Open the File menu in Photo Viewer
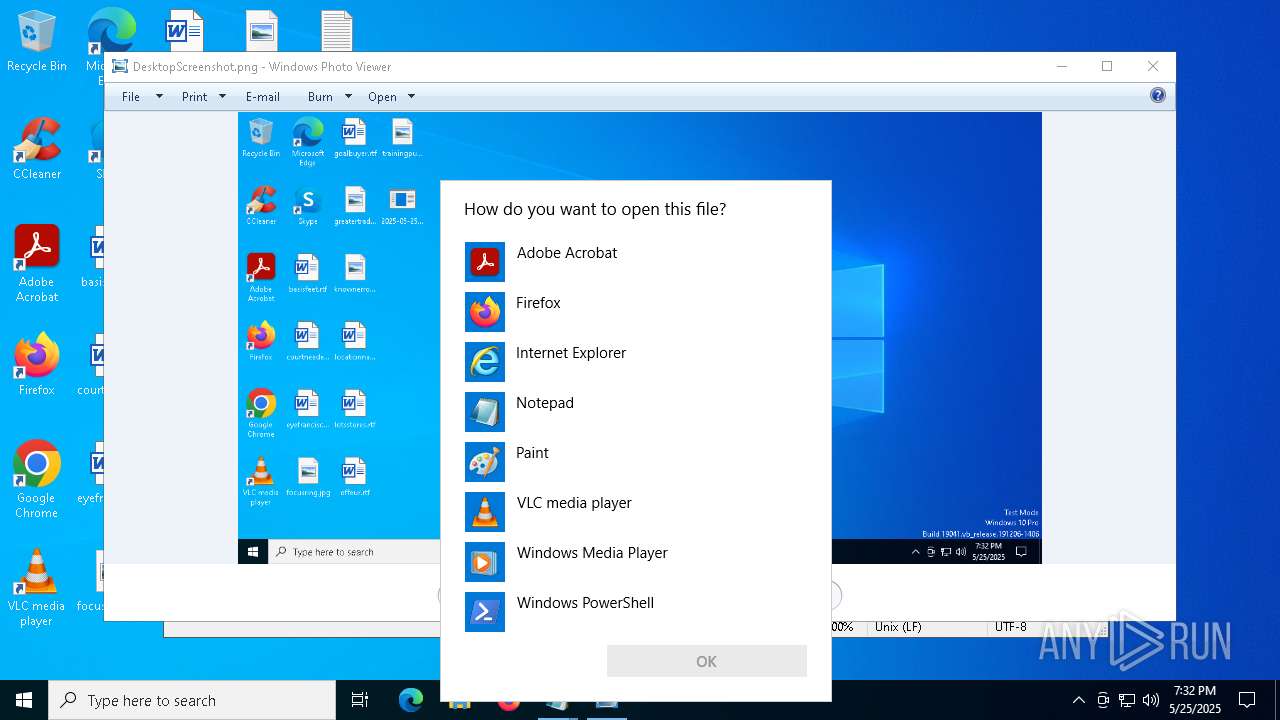Screen dimensions: 1280x720 pos(131,97)
